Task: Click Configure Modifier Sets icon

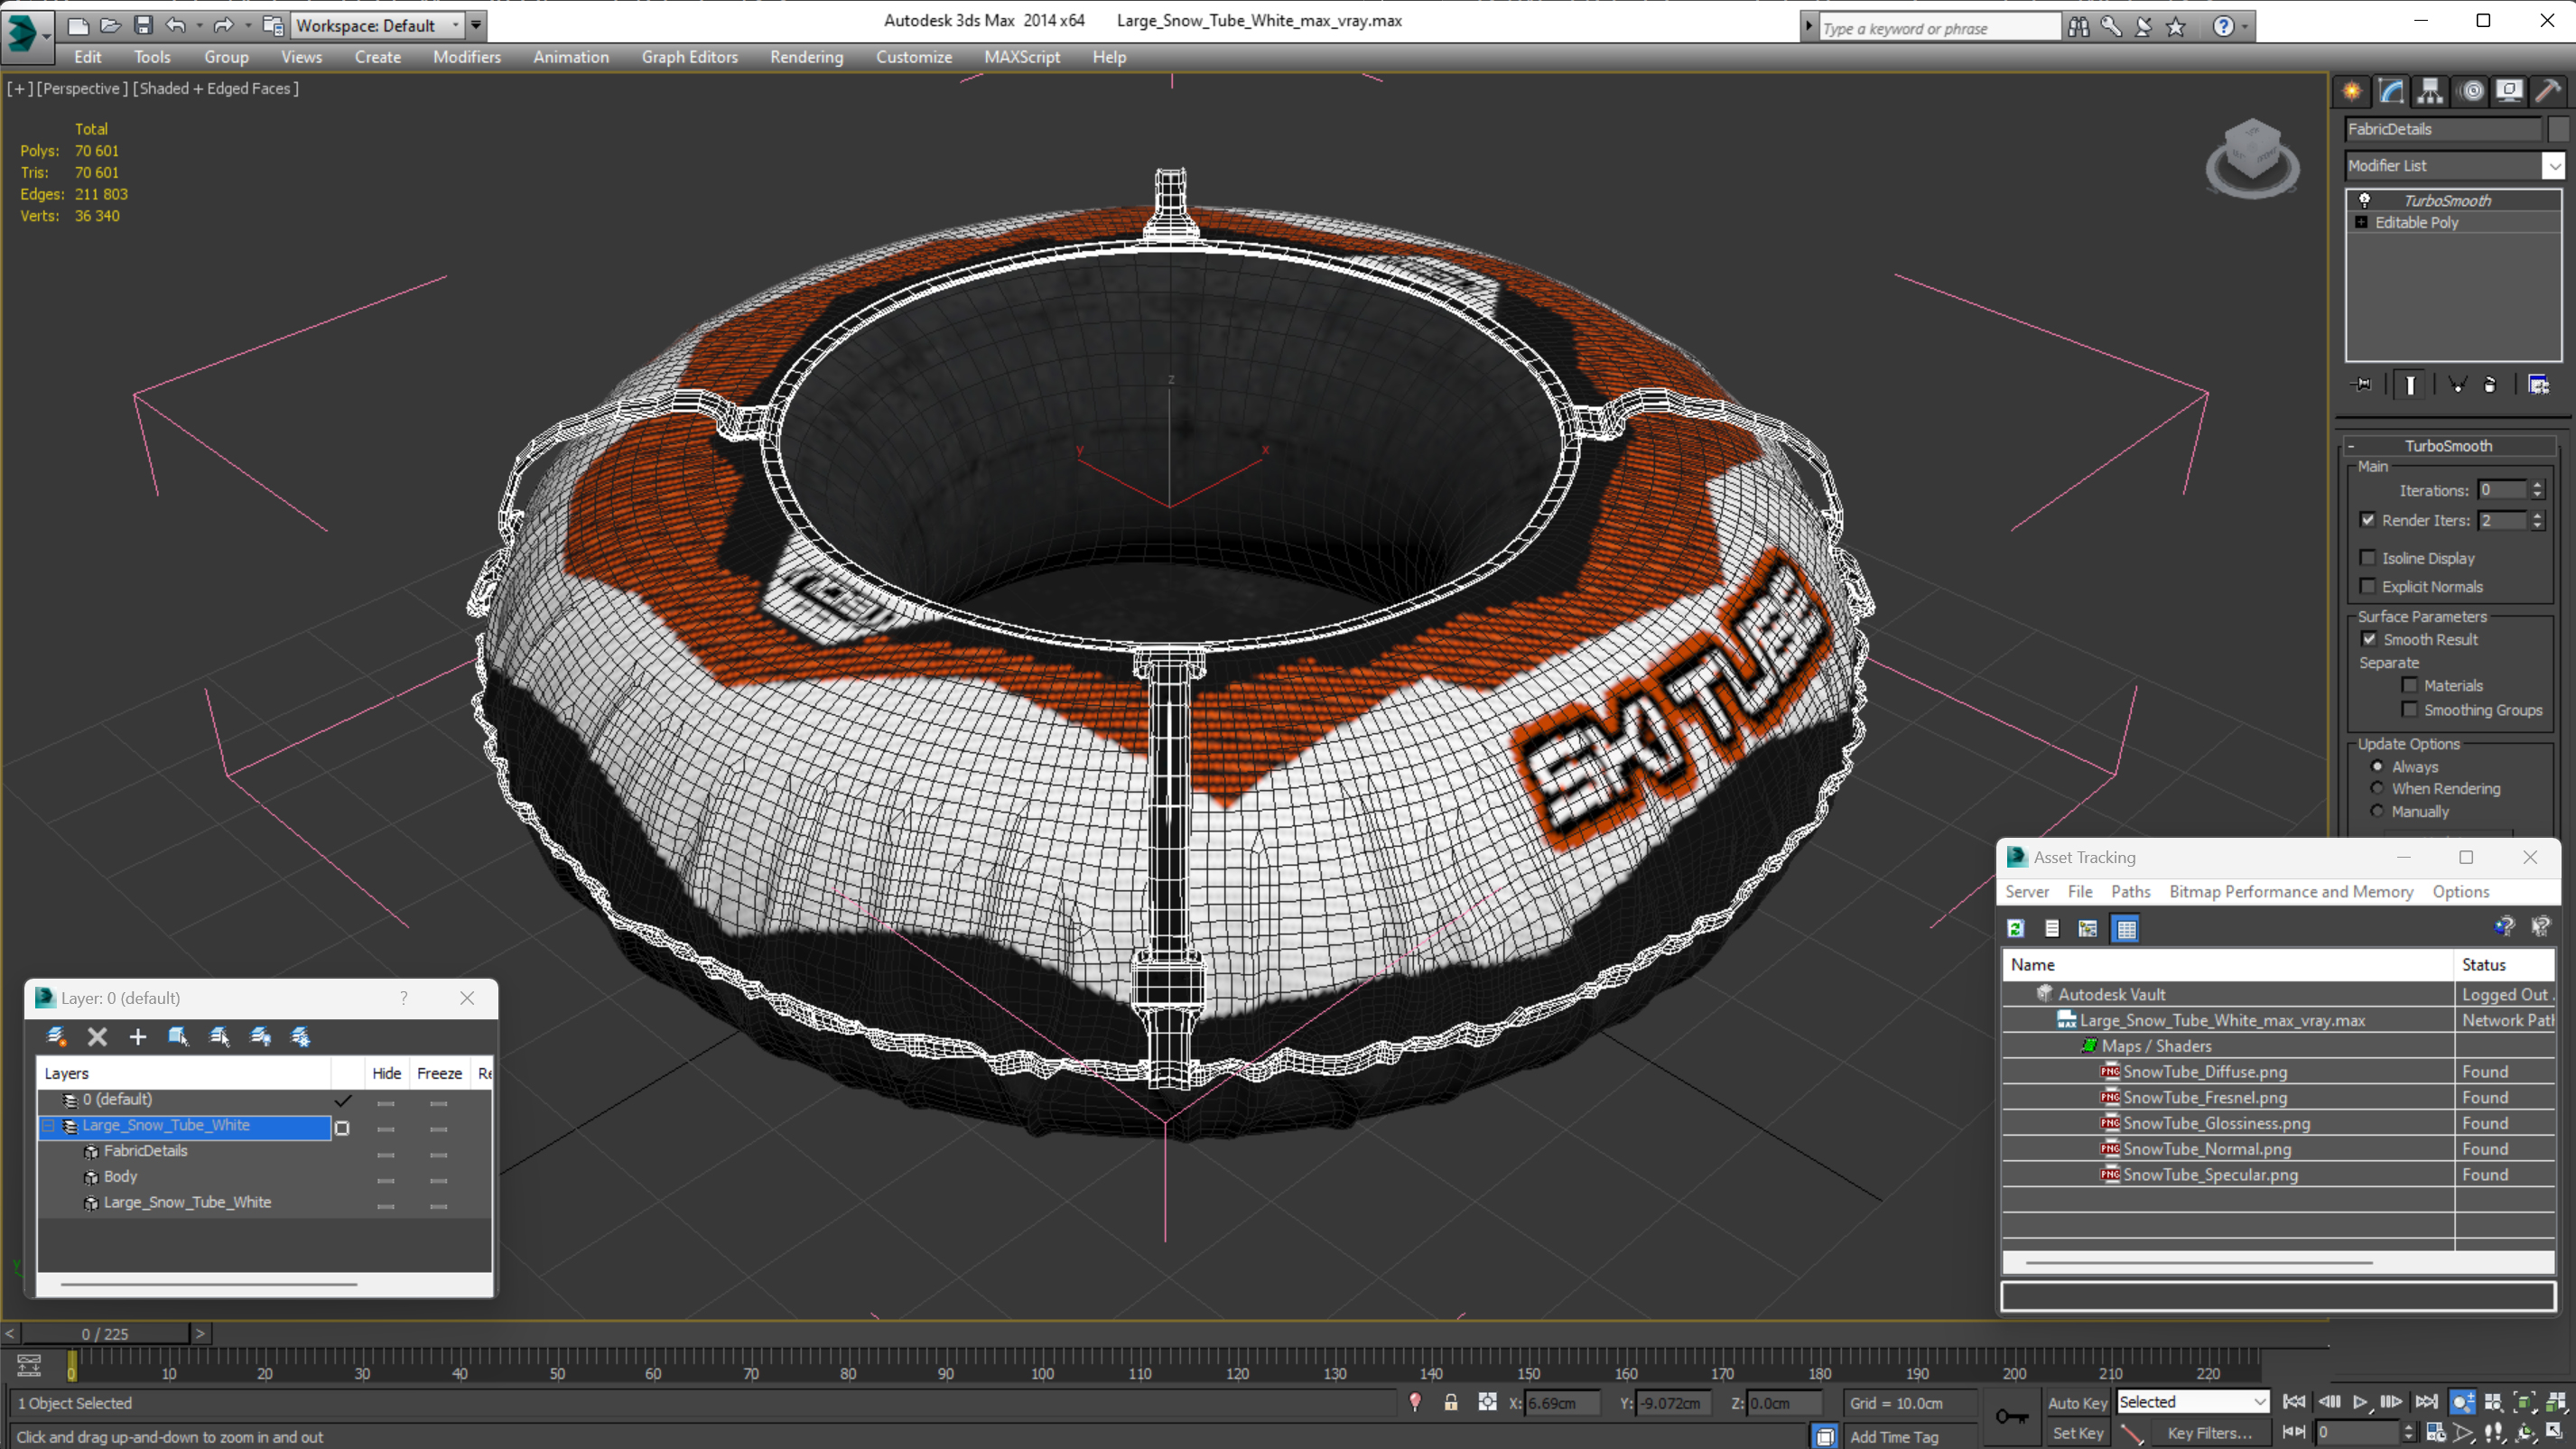Action: tap(2538, 384)
